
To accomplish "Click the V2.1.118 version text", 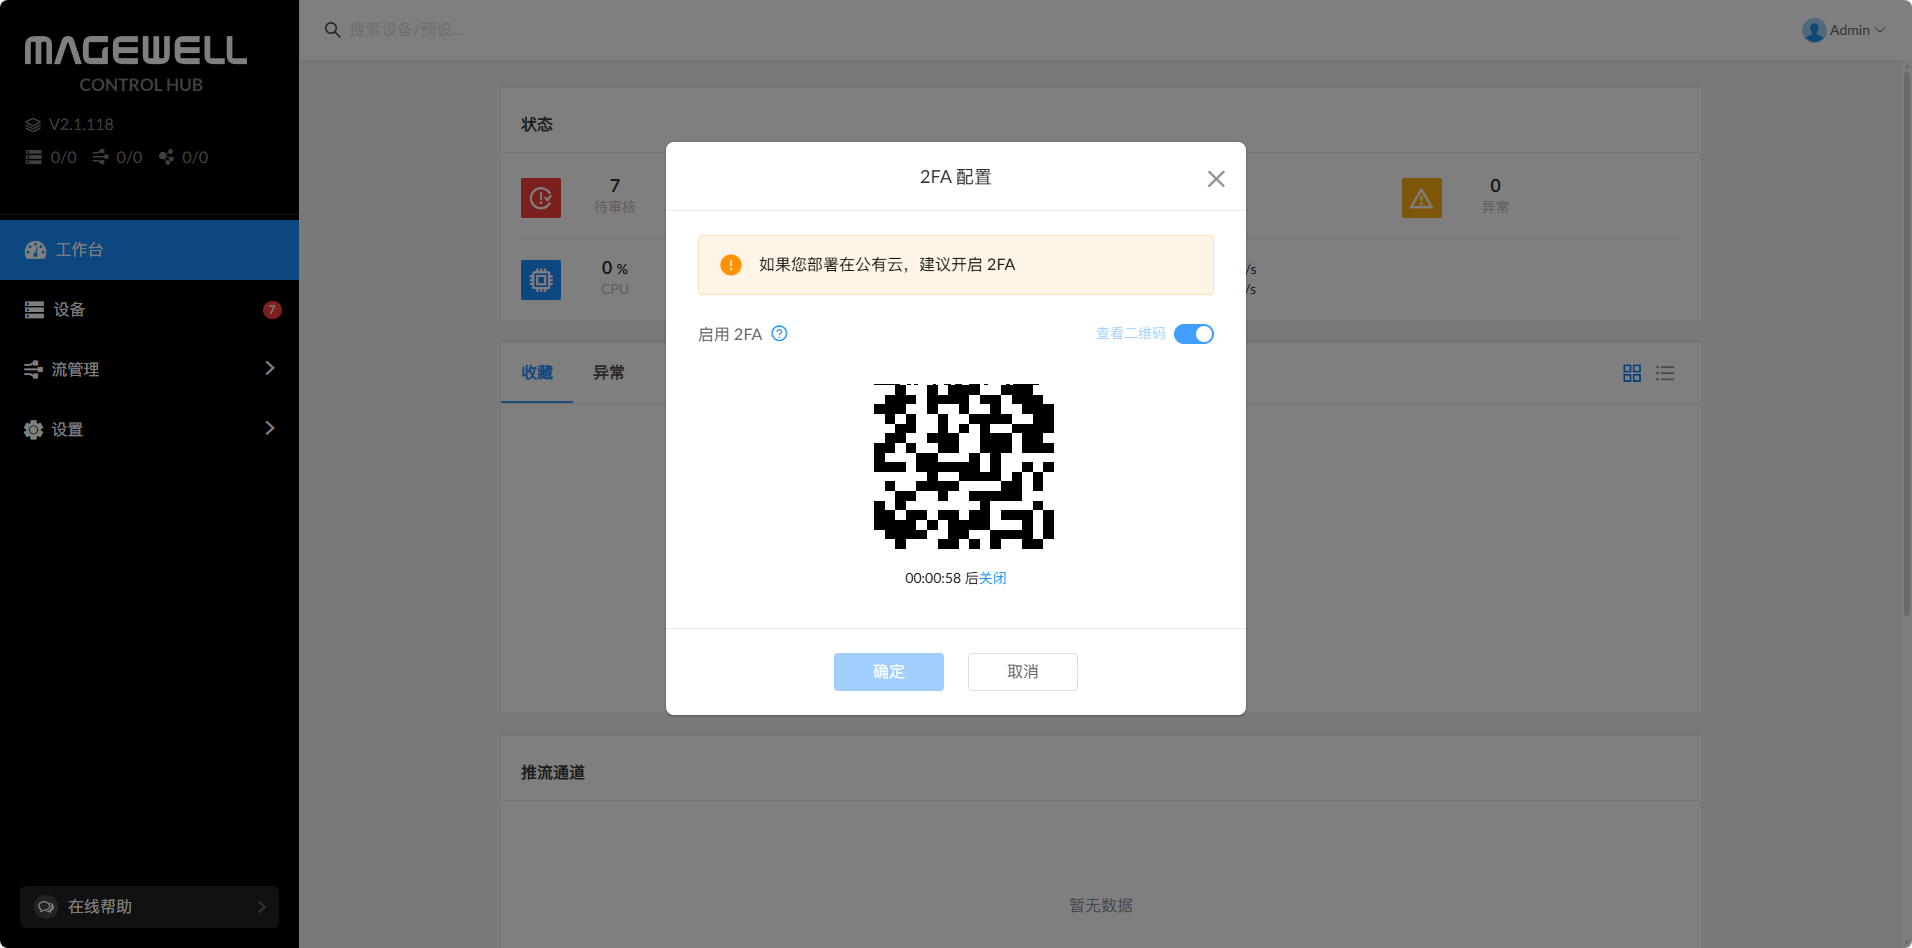I will (81, 125).
